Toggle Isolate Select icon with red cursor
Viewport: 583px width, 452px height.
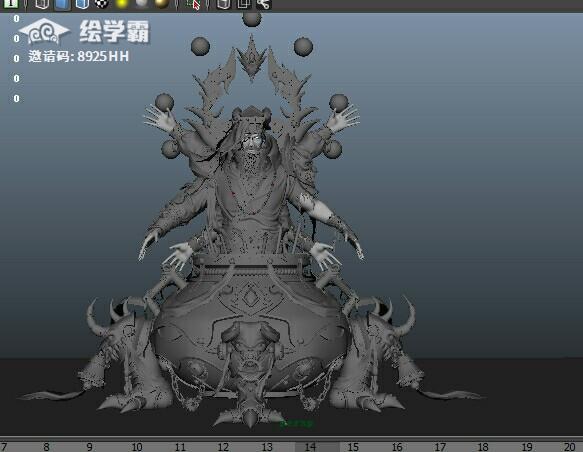(193, 4)
